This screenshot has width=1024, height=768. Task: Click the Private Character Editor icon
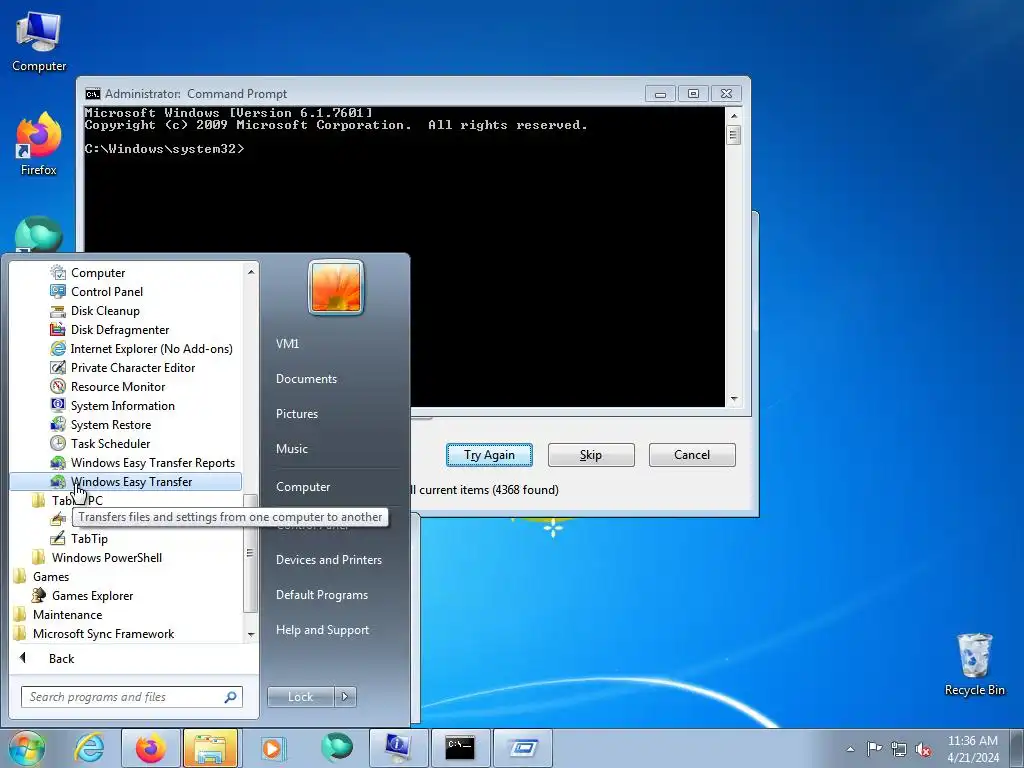58,368
